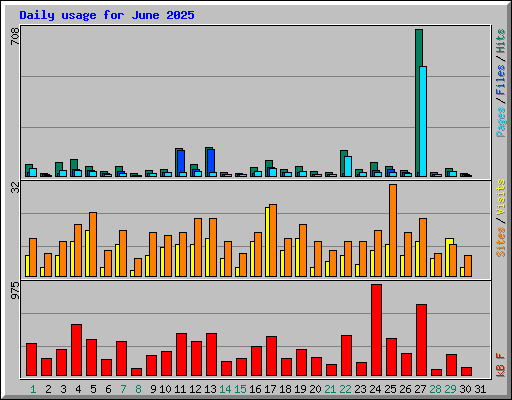The height and width of the screenshot is (400, 512).
Task: Click the day "13" label on x-axis
Action: click(210, 389)
